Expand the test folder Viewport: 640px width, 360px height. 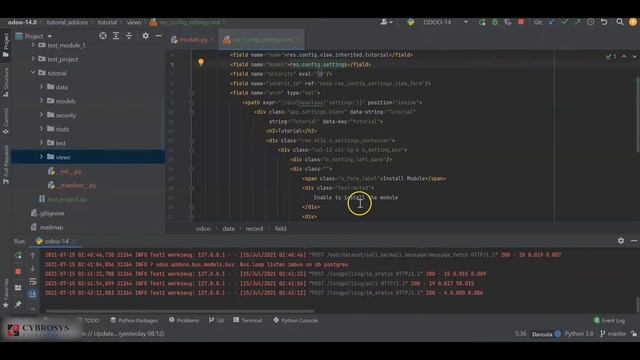(x=41, y=142)
